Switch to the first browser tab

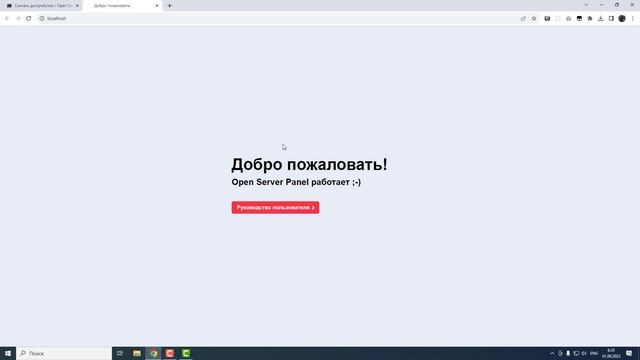tap(42, 6)
